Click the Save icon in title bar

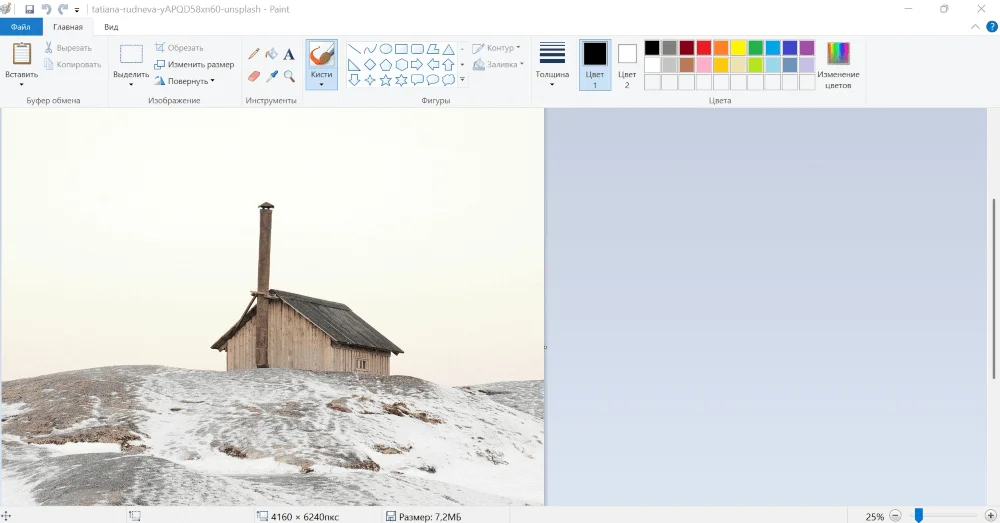tap(30, 9)
